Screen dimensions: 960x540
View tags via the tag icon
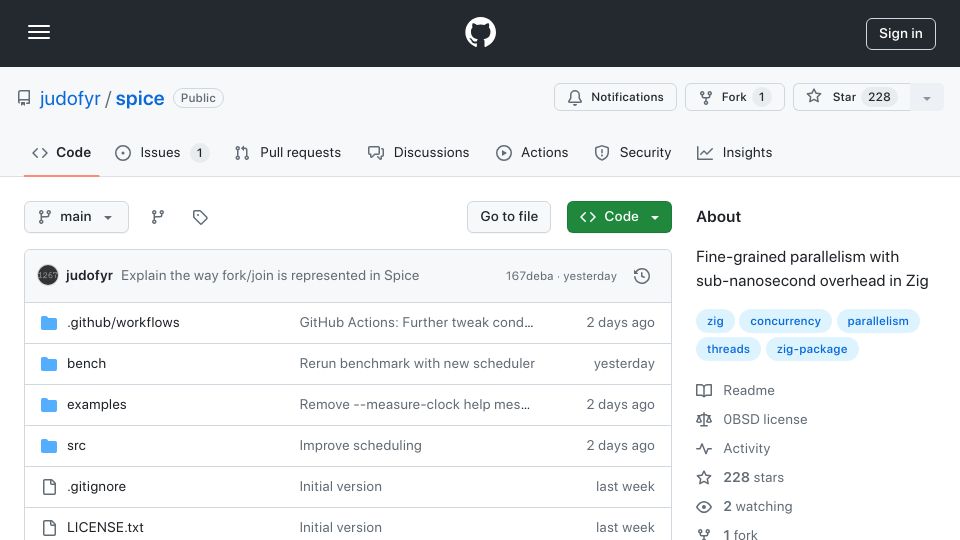(x=200, y=217)
